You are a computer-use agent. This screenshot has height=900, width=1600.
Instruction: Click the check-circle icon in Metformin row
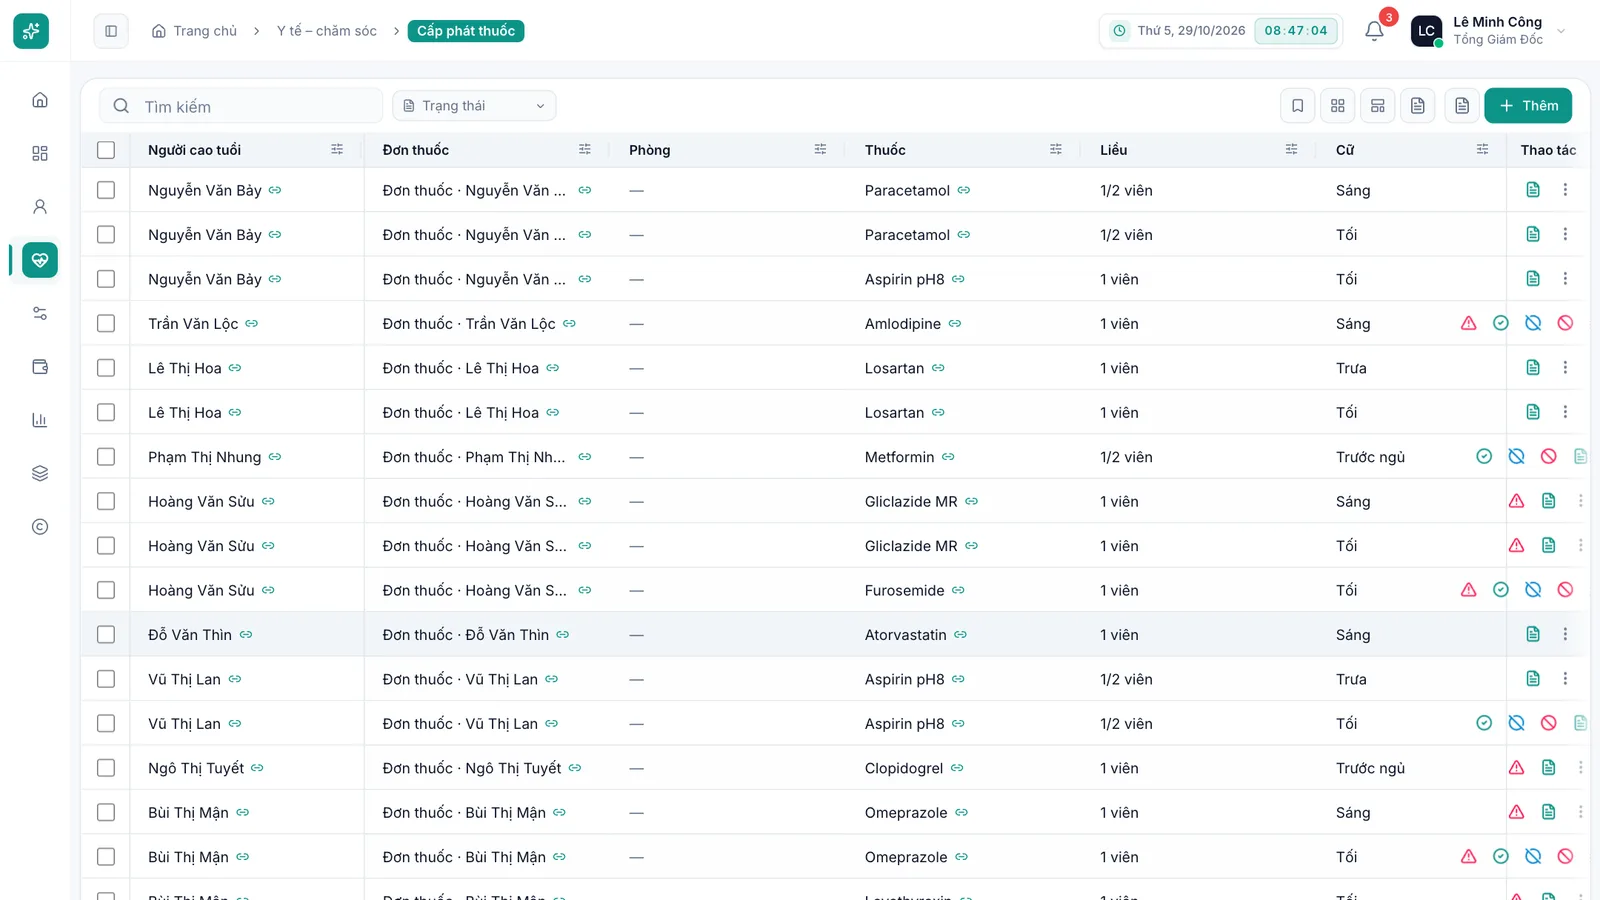coord(1484,456)
